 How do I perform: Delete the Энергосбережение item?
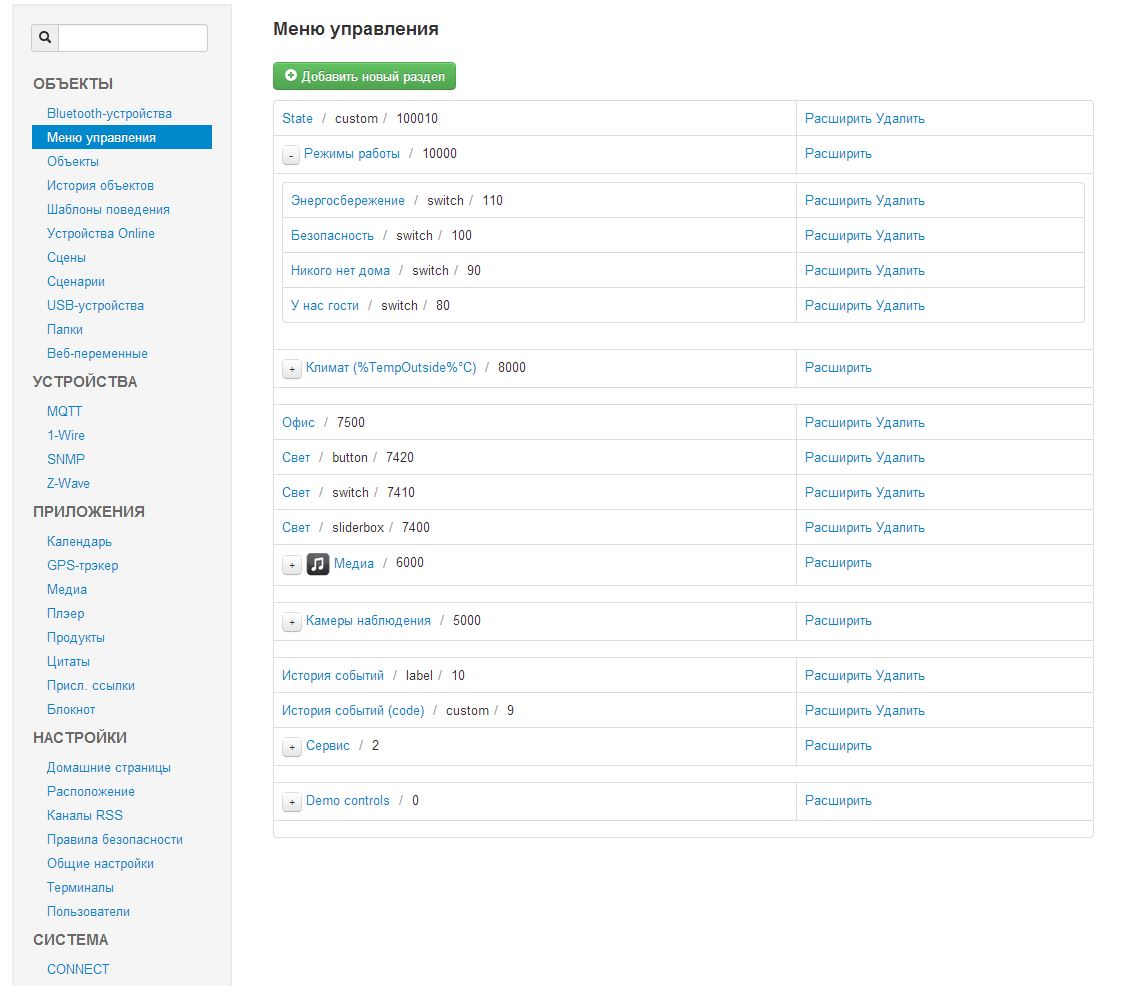point(900,201)
